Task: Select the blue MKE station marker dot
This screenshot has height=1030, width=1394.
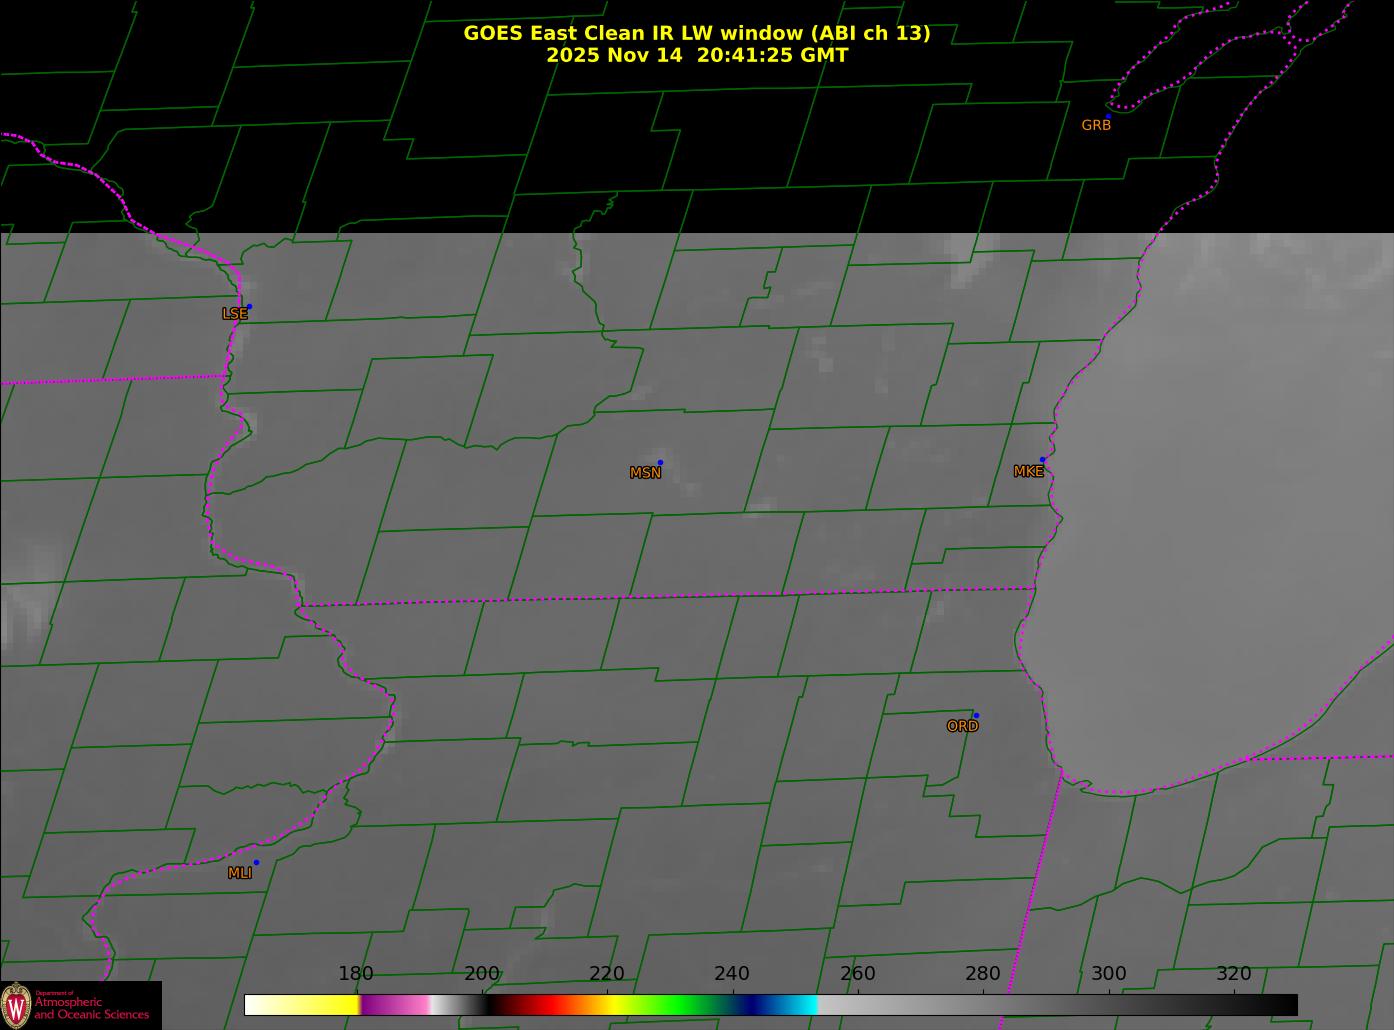Action: click(1042, 460)
